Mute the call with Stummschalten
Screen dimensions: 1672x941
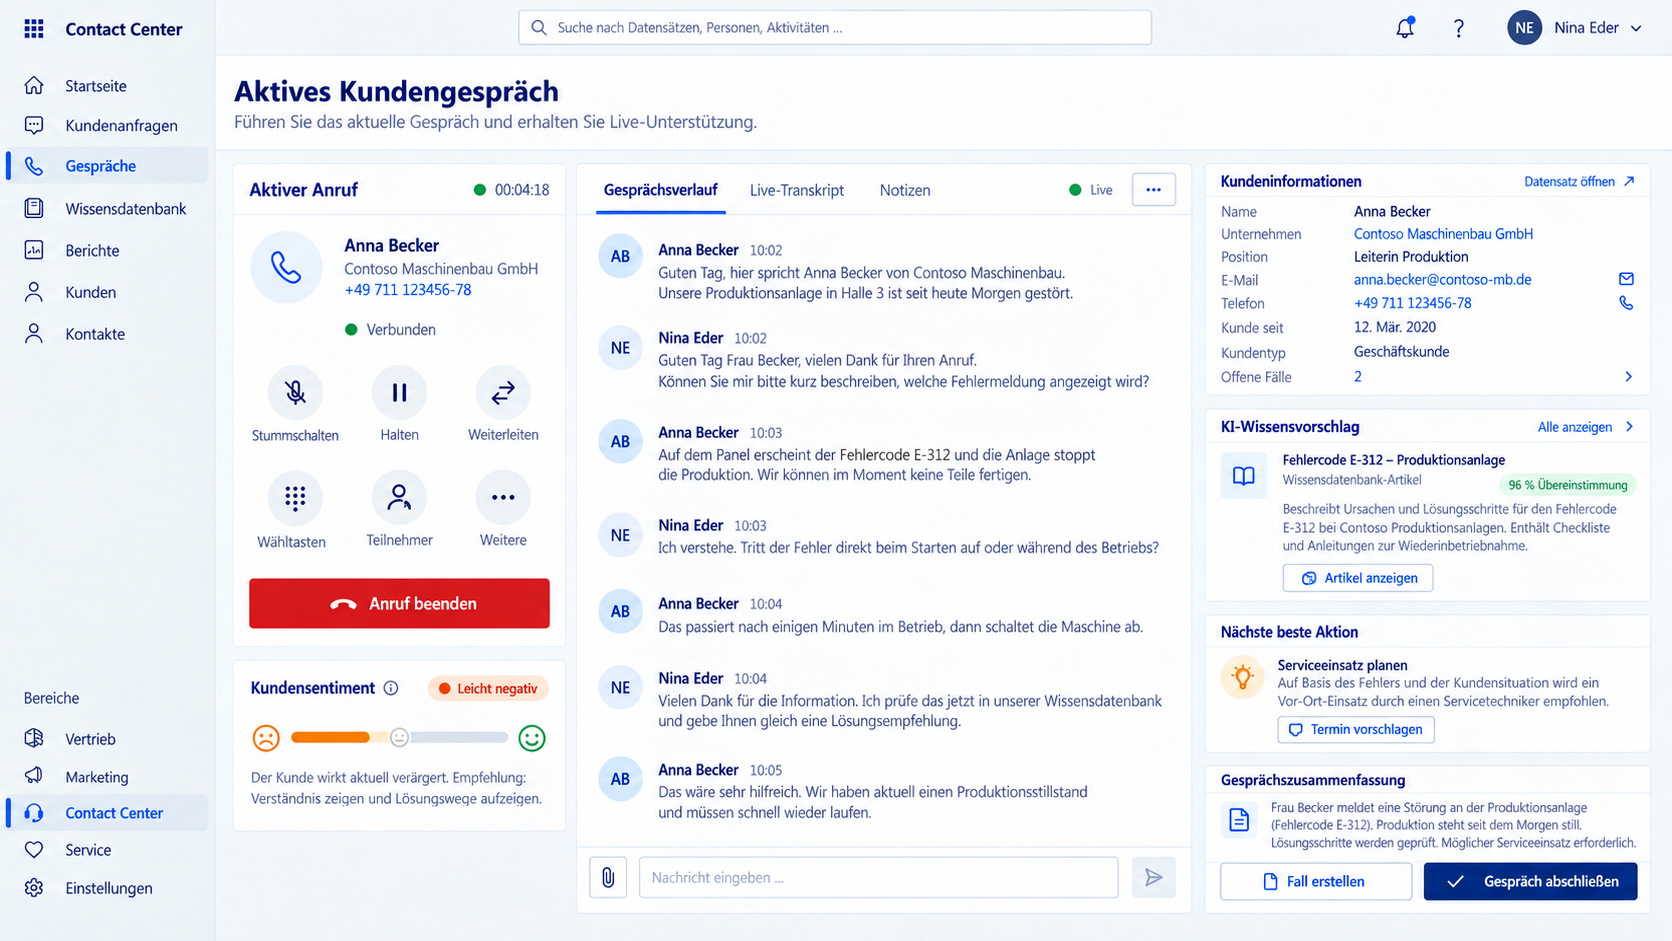click(295, 392)
